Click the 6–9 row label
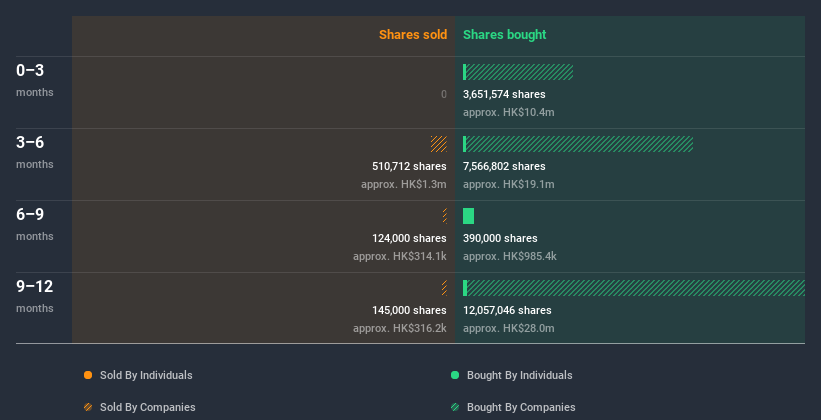The height and width of the screenshot is (420, 821). tap(30, 214)
